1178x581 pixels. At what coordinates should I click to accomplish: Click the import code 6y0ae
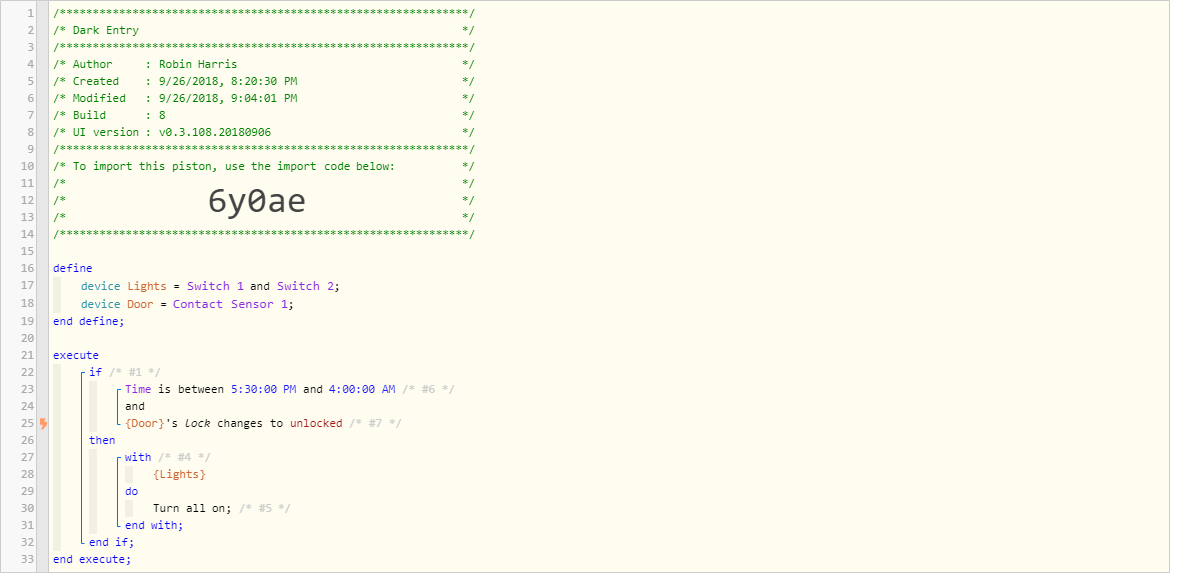click(x=257, y=201)
